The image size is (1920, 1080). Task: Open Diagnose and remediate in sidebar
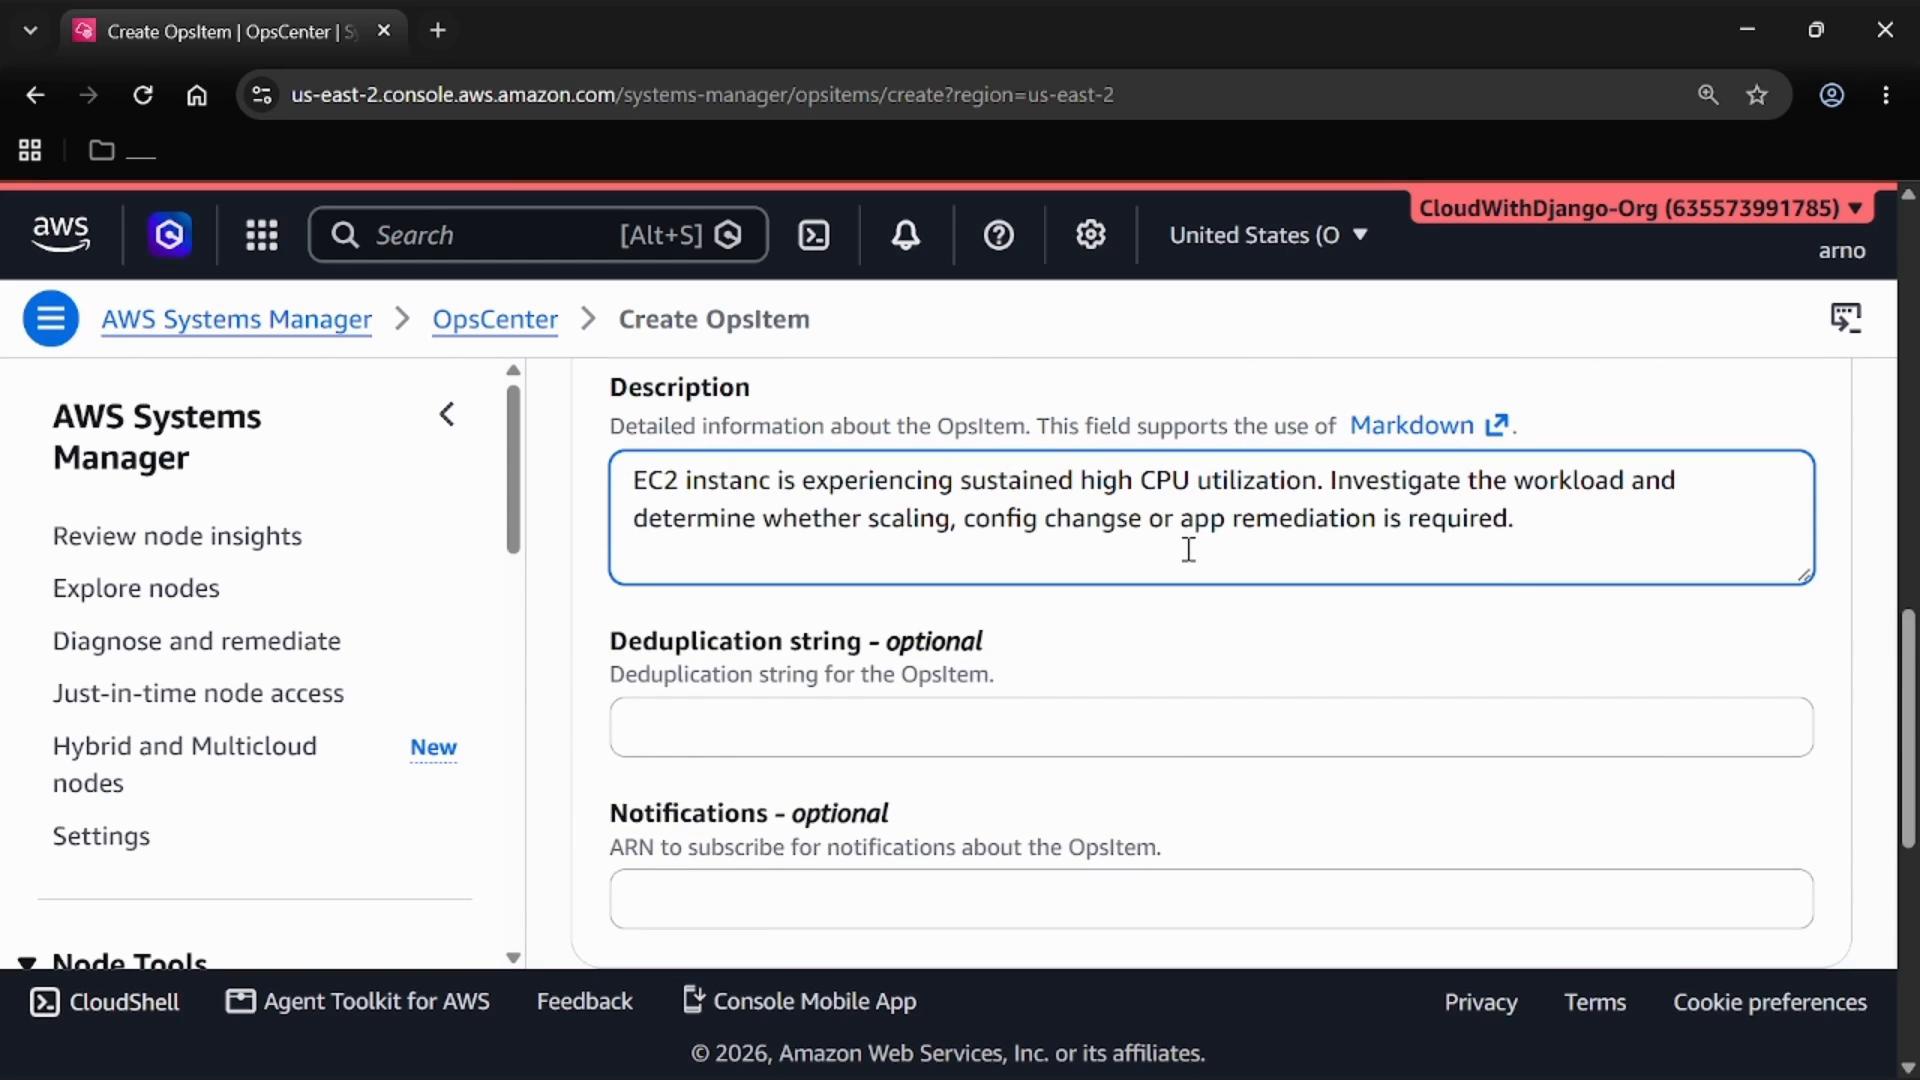pyautogui.click(x=197, y=641)
